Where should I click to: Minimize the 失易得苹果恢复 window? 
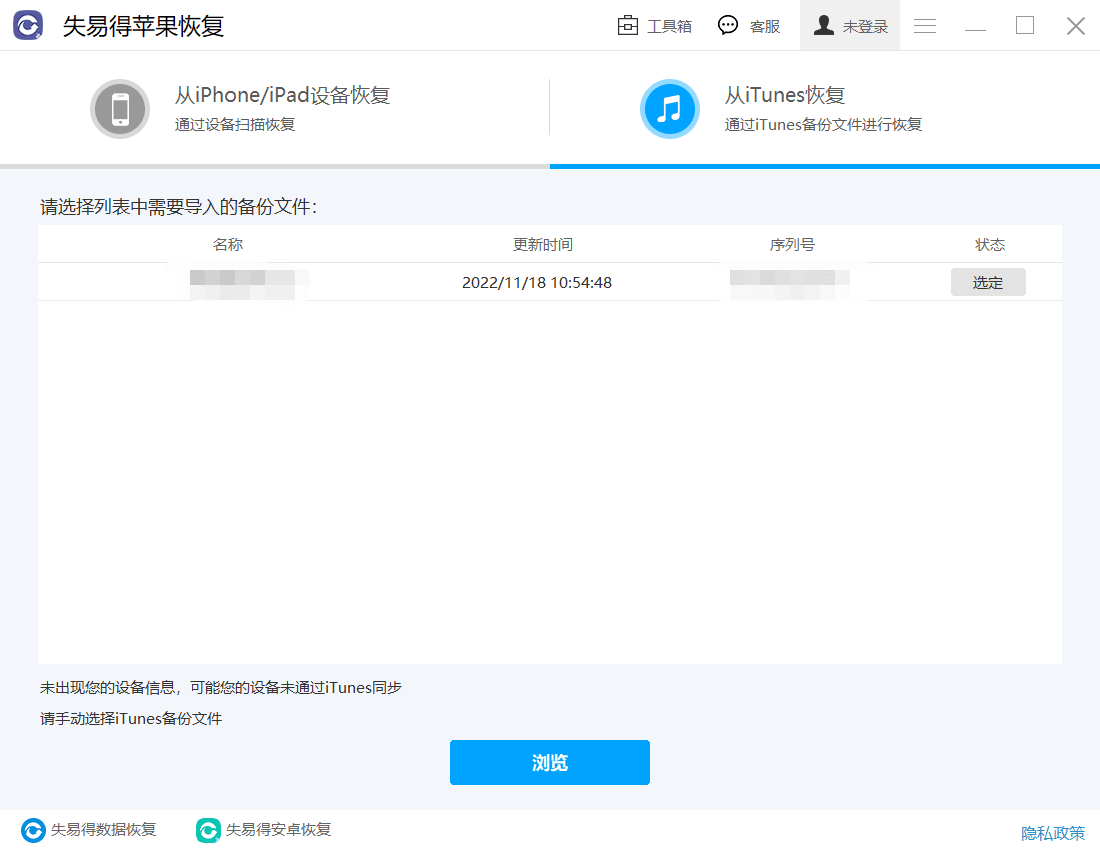coord(975,27)
